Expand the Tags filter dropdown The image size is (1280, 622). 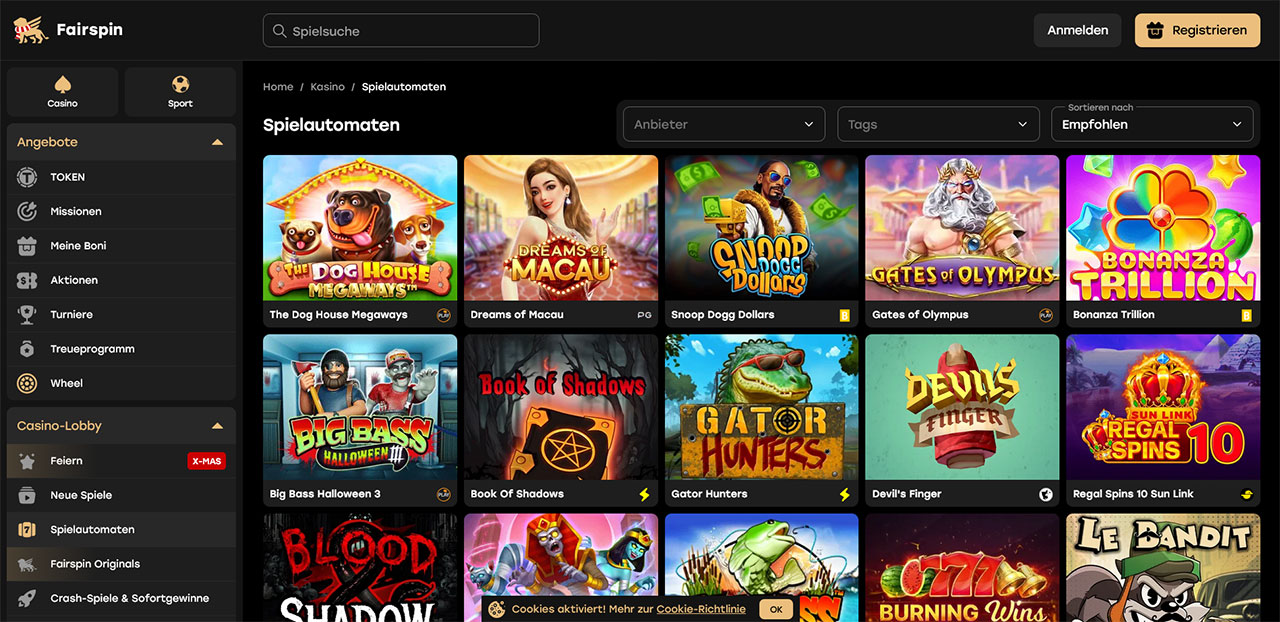937,124
